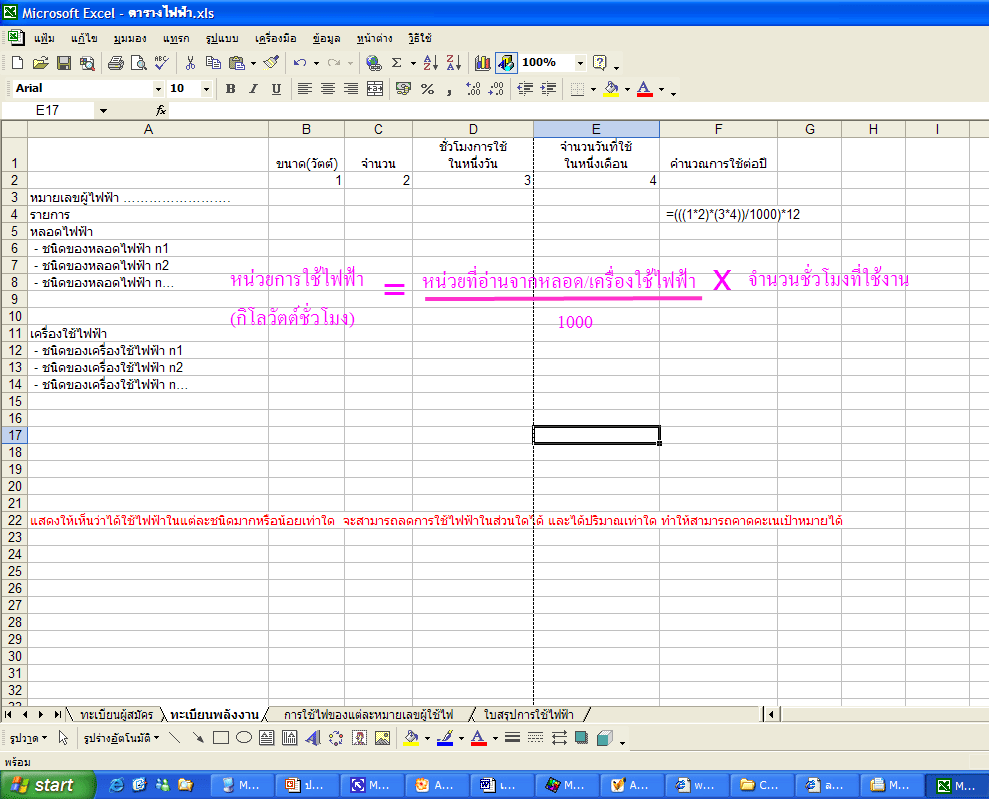Open the แฟ้ม (File) menu
Screen dimensions: 989x799
click(44, 38)
